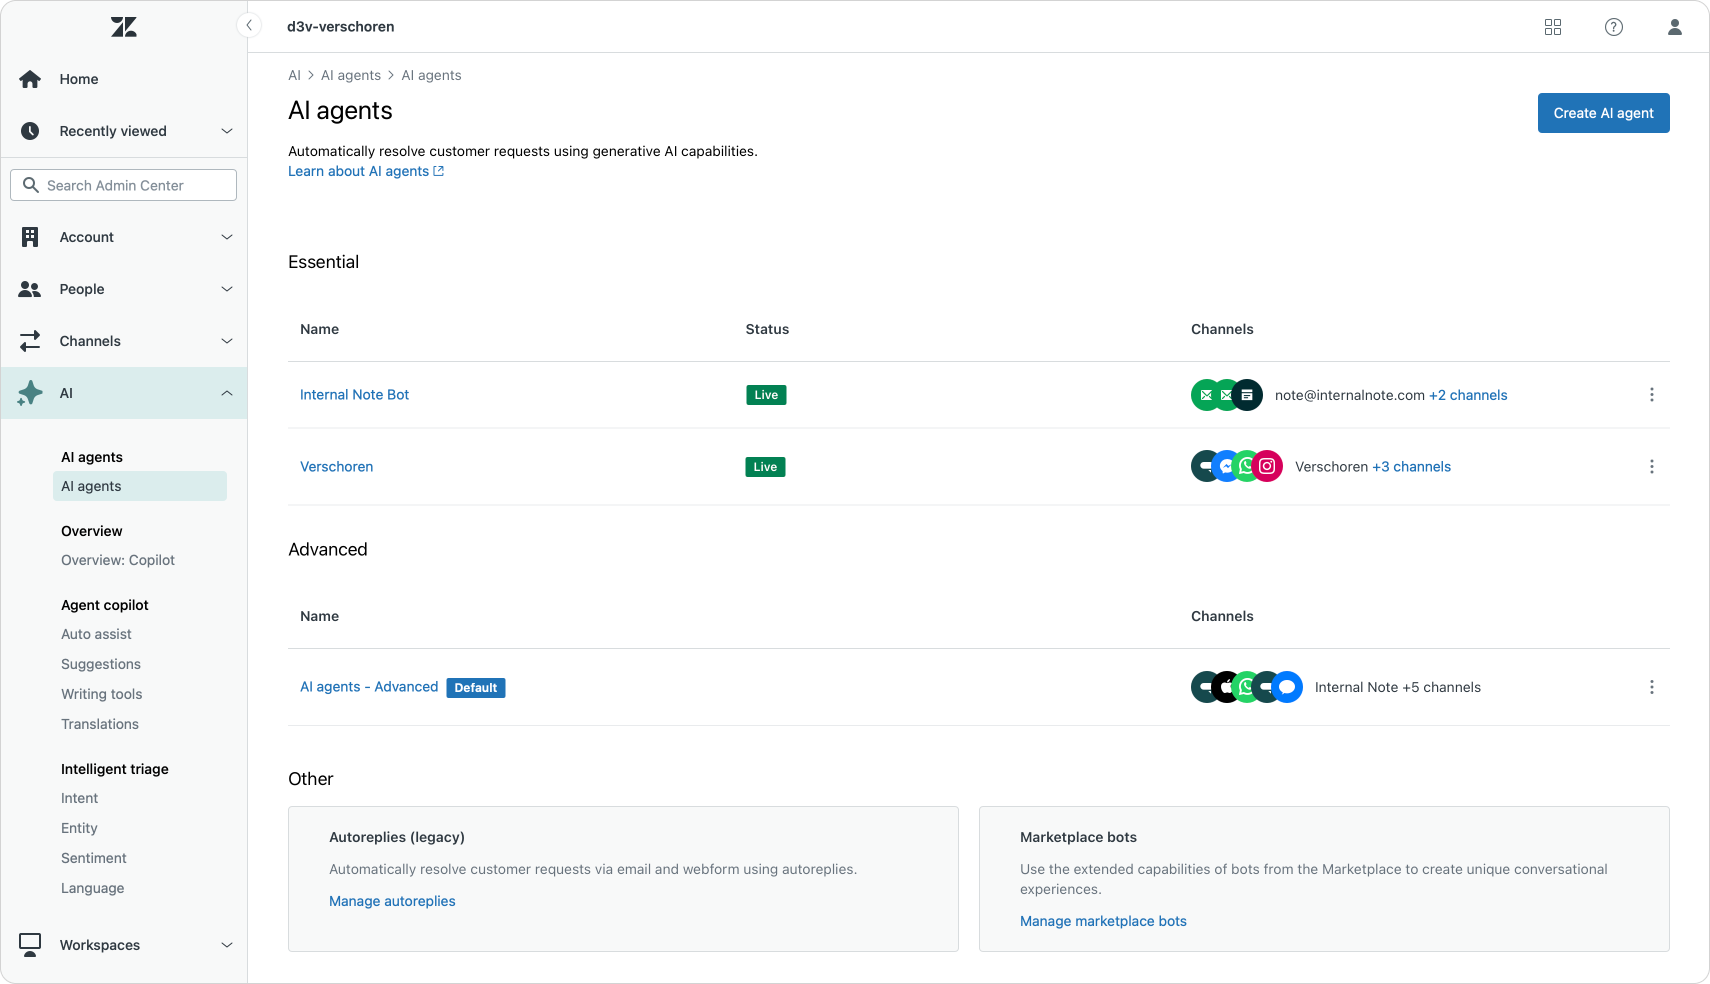This screenshot has height=984, width=1710.
Task: Click Live status badge for Internal Note Bot
Action: coord(766,395)
